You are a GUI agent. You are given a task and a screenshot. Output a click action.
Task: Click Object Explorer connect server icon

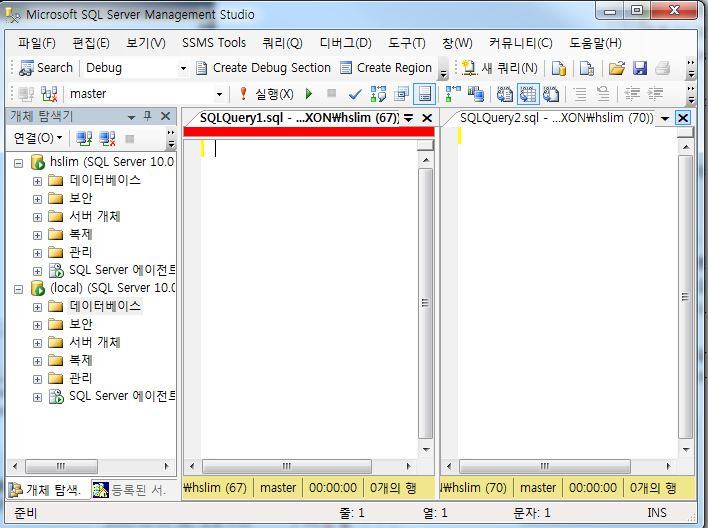[x=84, y=139]
